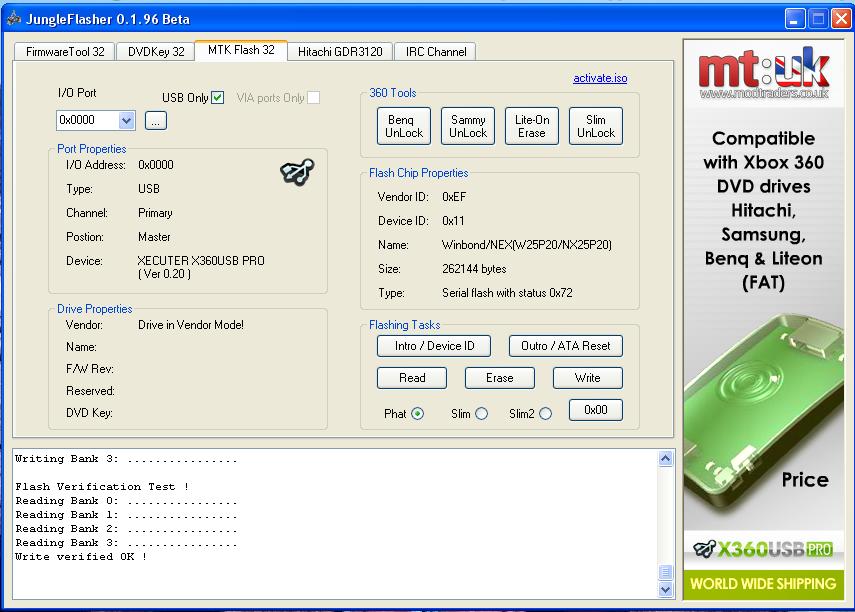Click the Channel value 'Primary'
The image size is (855, 612).
tap(155, 213)
